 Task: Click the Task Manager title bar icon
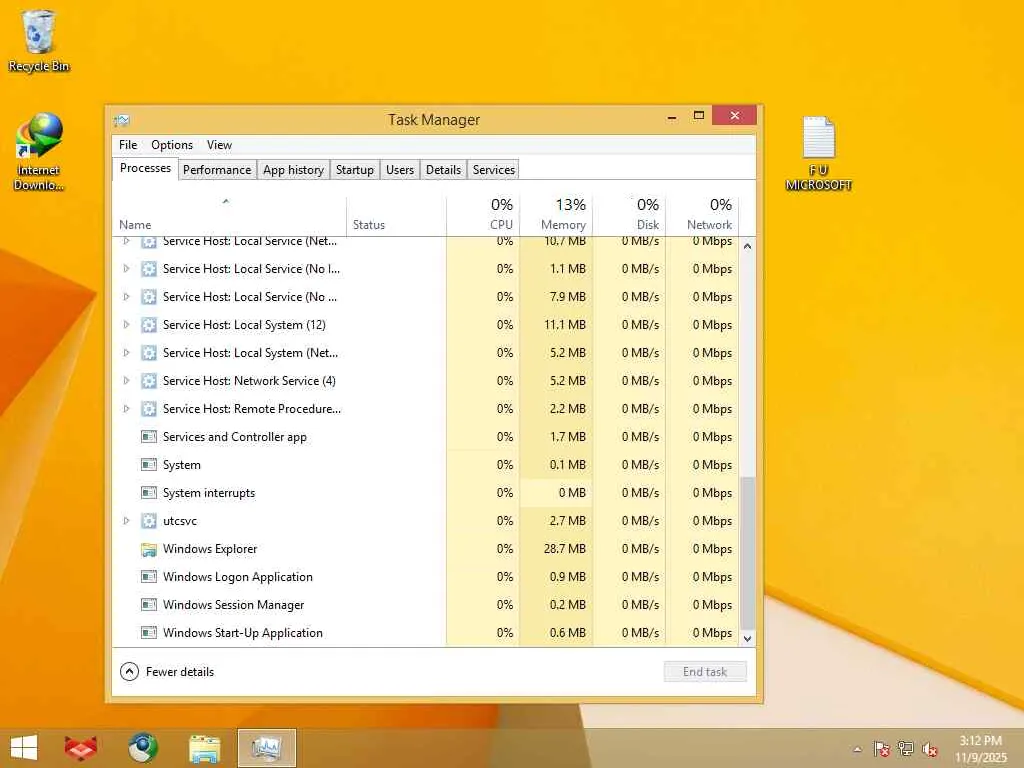[122, 120]
